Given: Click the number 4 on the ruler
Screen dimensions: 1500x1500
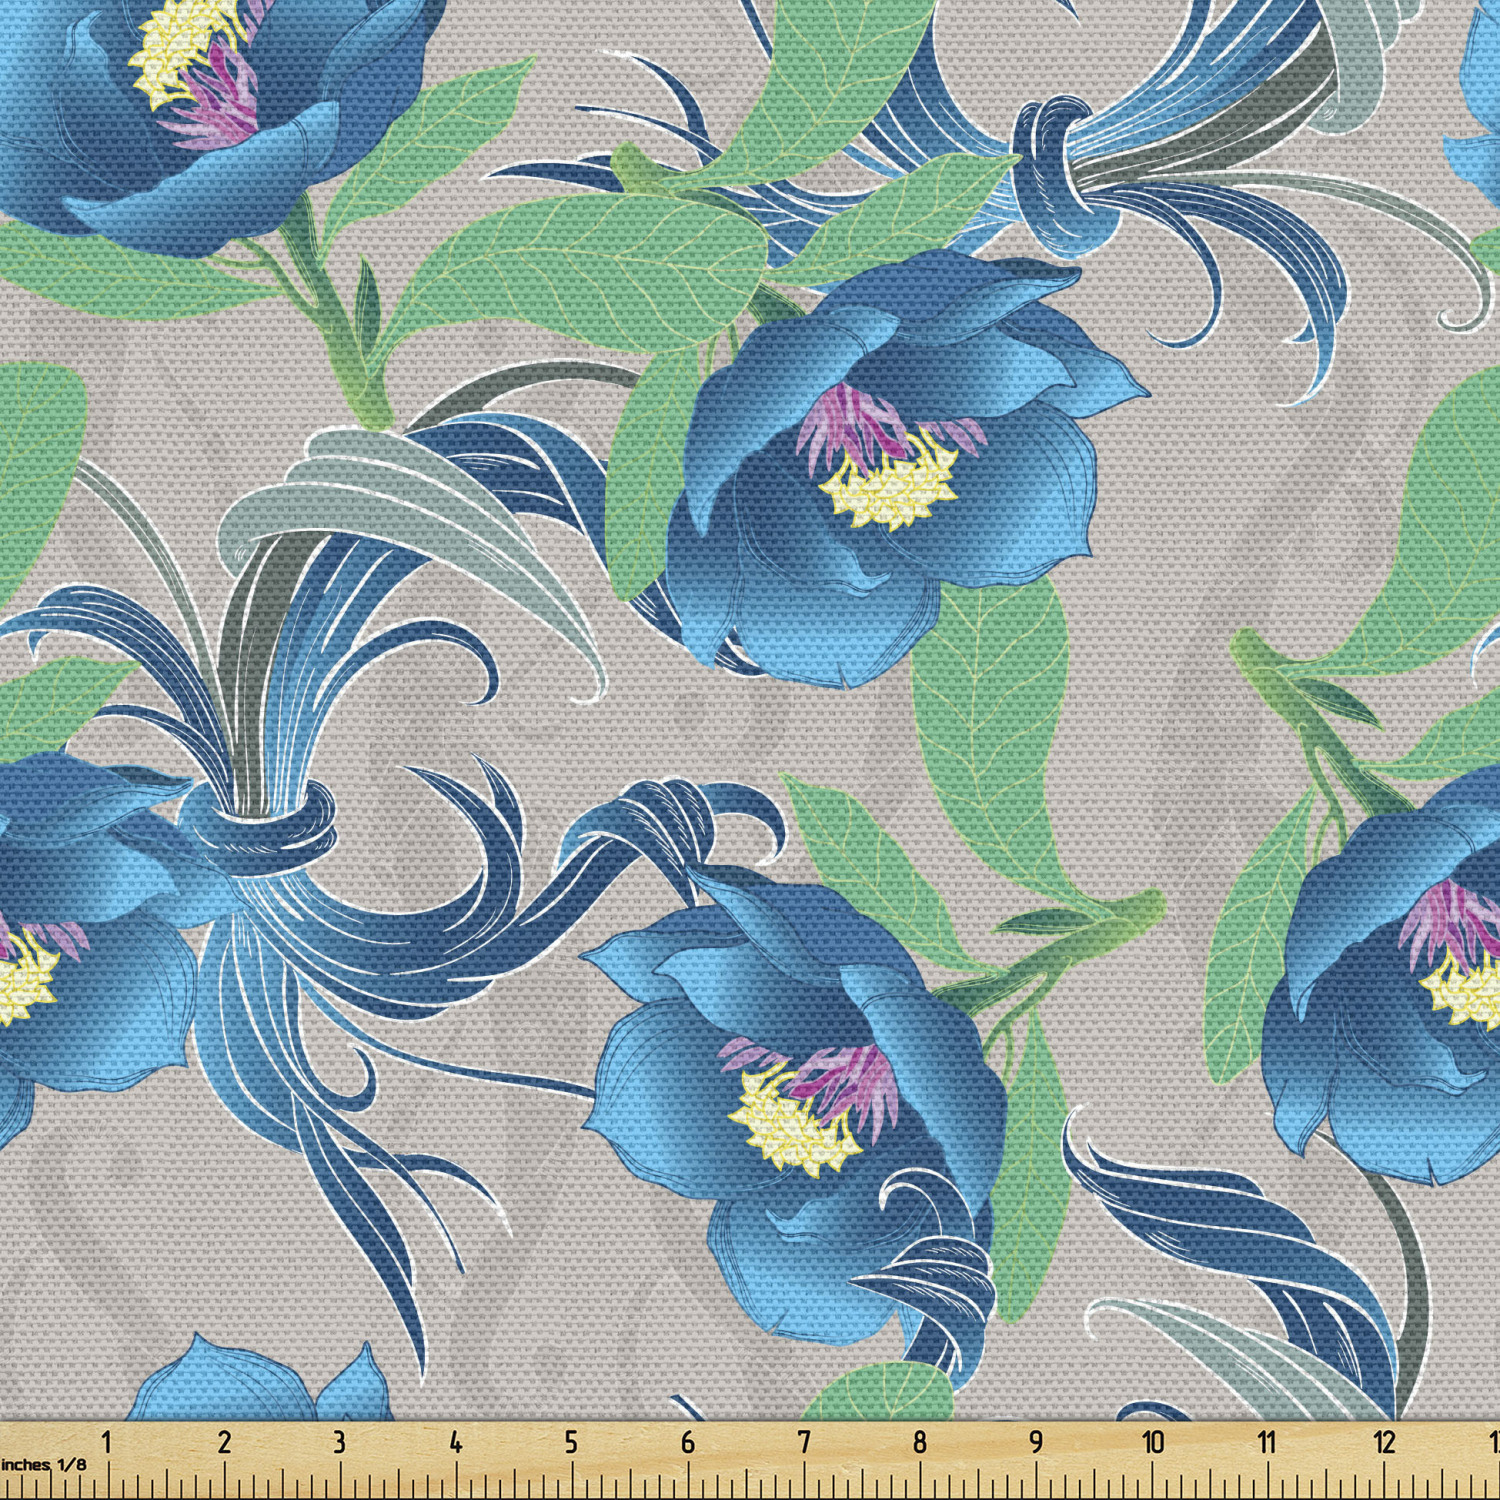Looking at the screenshot, I should (456, 1442).
